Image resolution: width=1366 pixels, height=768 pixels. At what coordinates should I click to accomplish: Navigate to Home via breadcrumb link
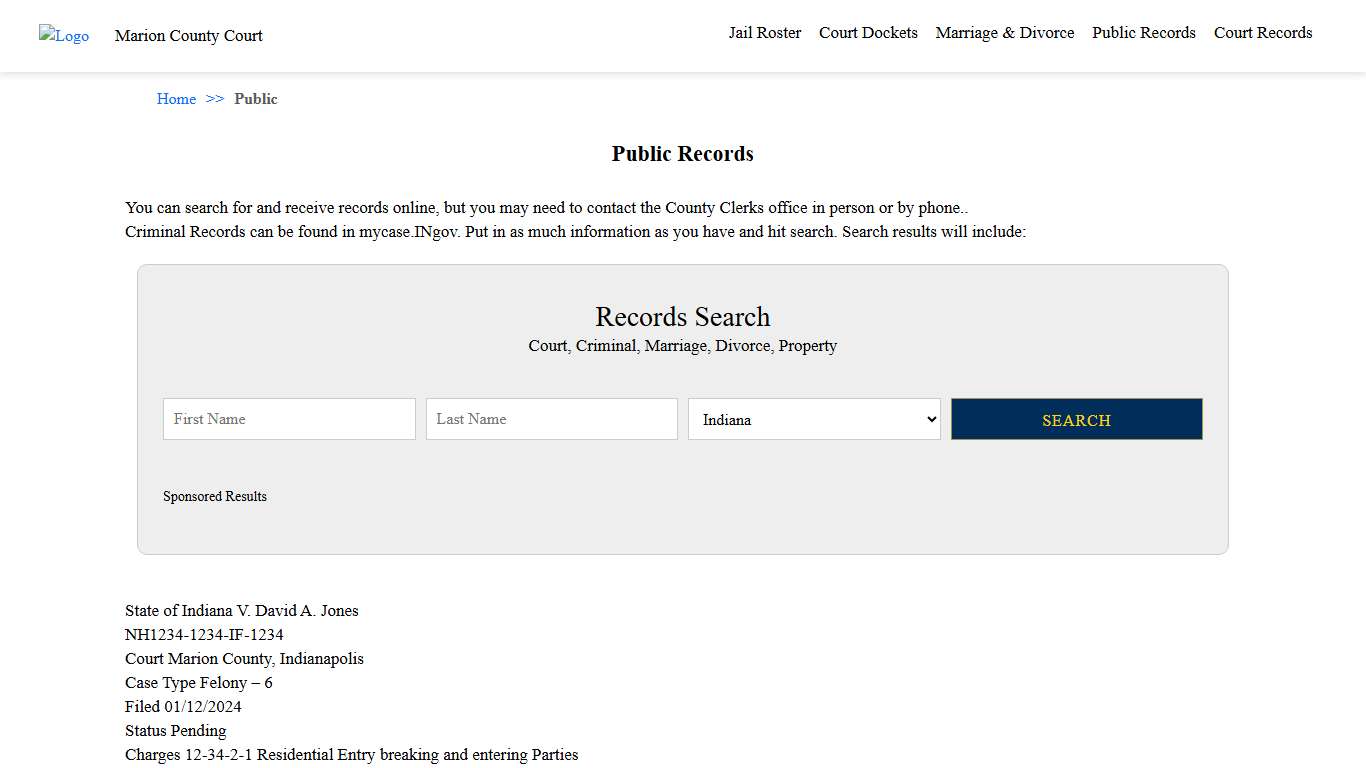(176, 98)
